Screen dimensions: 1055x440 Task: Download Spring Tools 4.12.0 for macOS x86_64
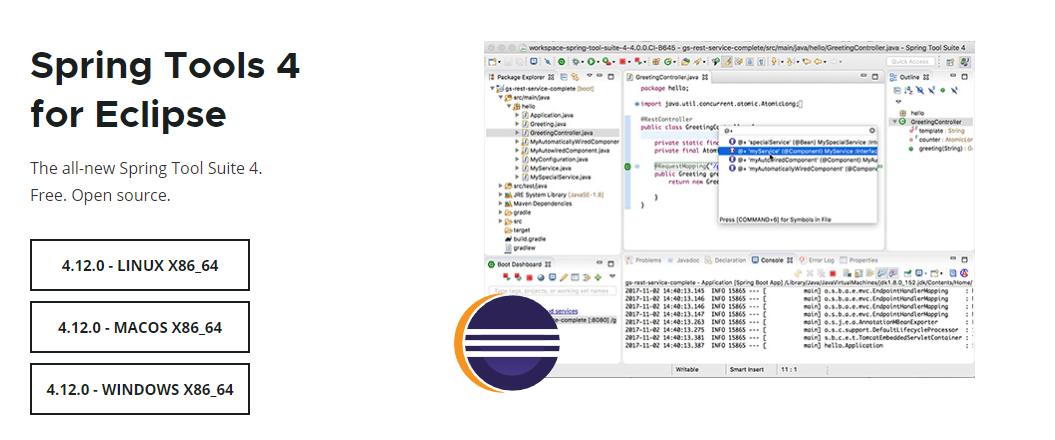140,327
